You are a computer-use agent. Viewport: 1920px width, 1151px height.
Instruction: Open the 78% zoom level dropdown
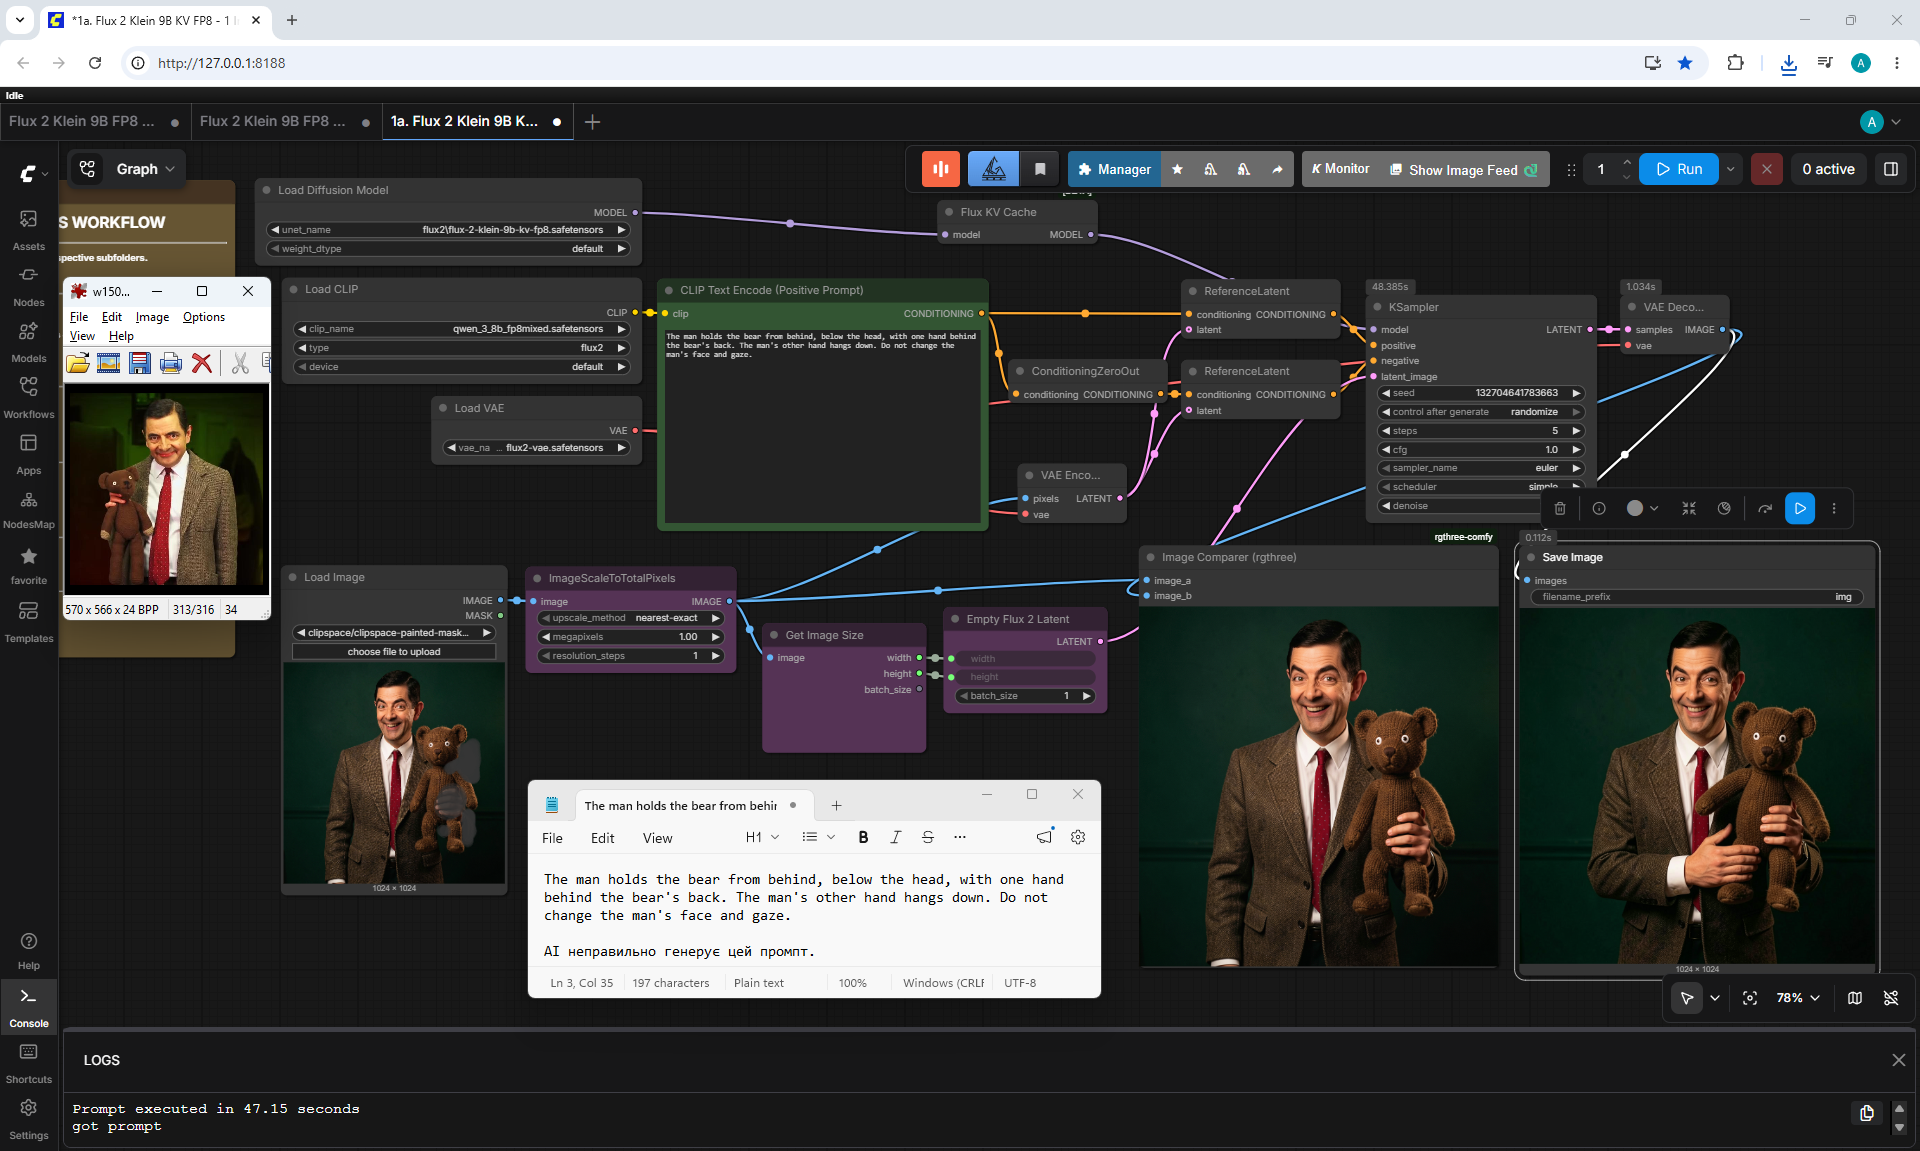coord(1798,998)
